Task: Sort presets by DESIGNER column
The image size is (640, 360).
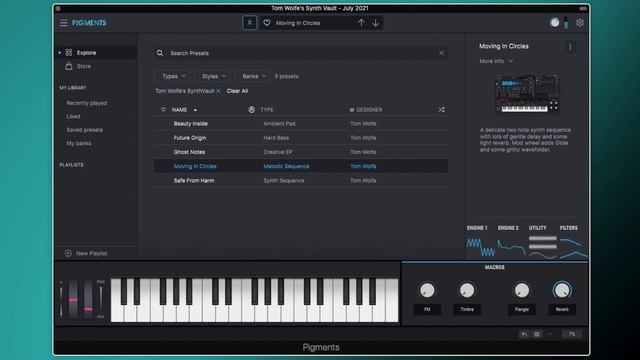Action: (369, 110)
